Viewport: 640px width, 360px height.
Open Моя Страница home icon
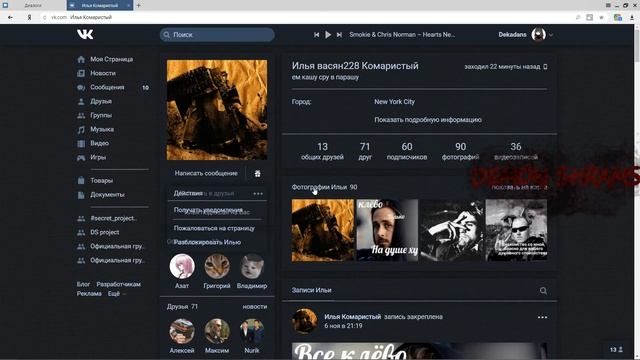(81, 59)
